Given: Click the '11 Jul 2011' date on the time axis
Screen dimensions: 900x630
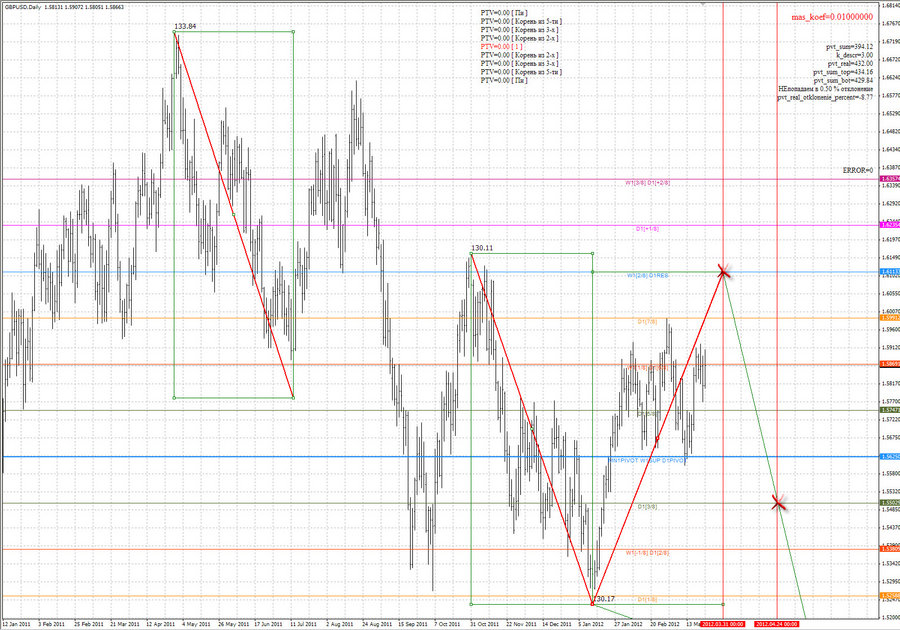Looking at the screenshot, I should pyautogui.click(x=304, y=624).
